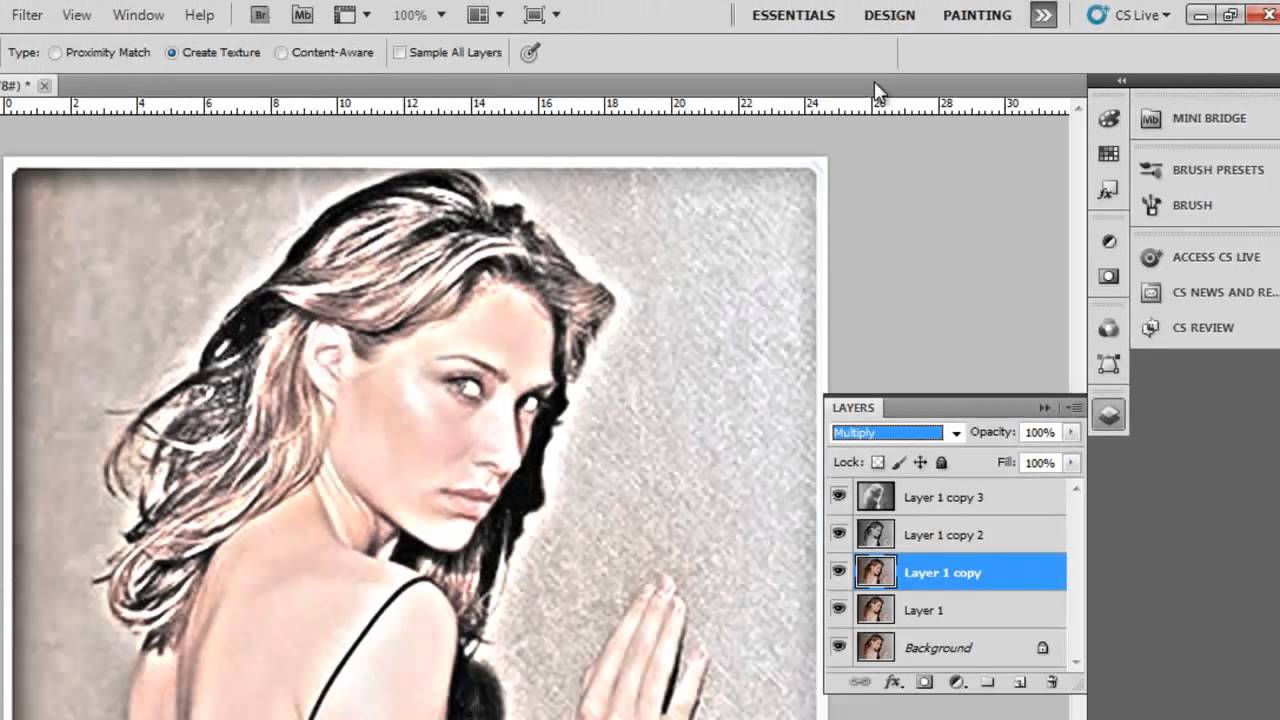
Task: Open the Styles panel fx icon
Action: 1108,190
